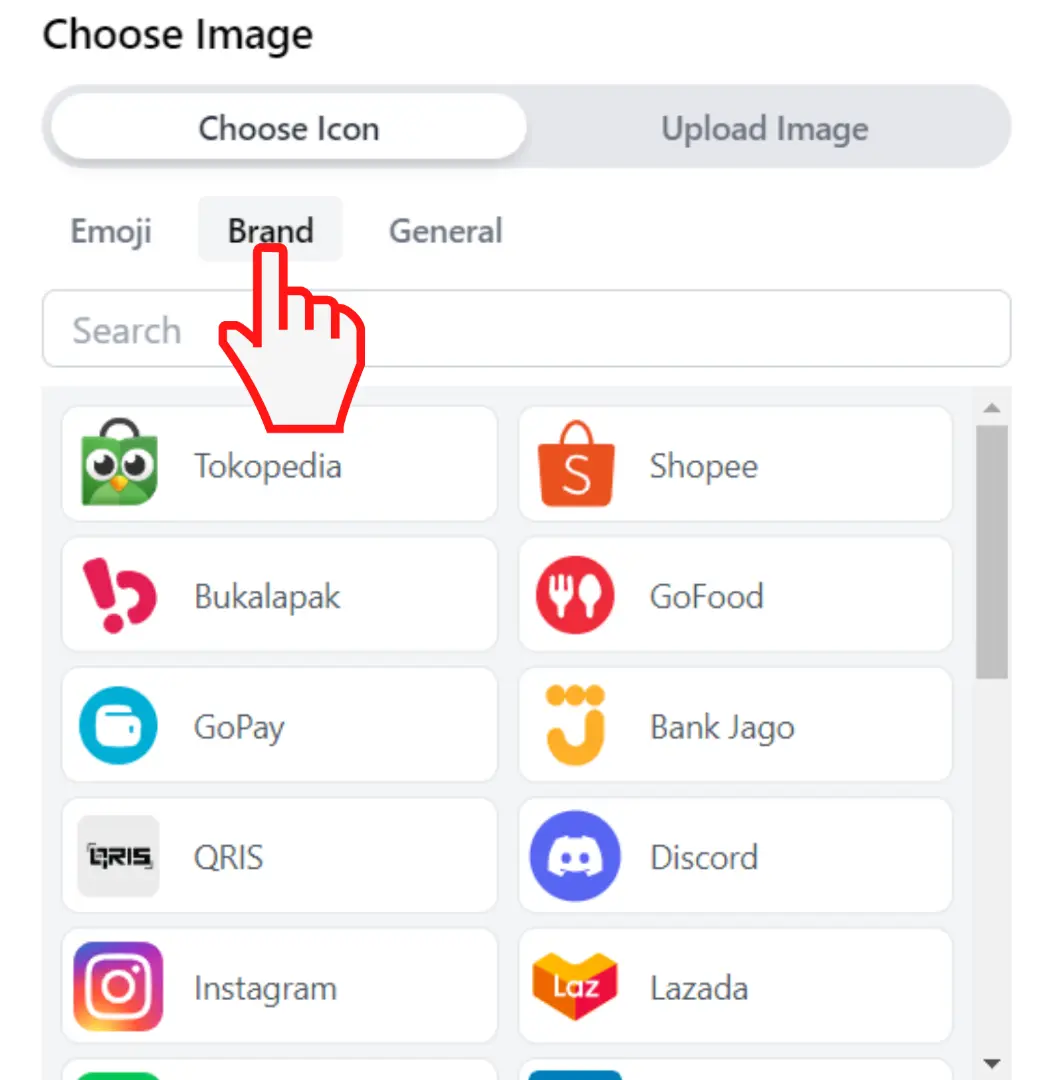The height and width of the screenshot is (1080, 1054).
Task: Click the scroll down arrow
Action: point(992,1062)
